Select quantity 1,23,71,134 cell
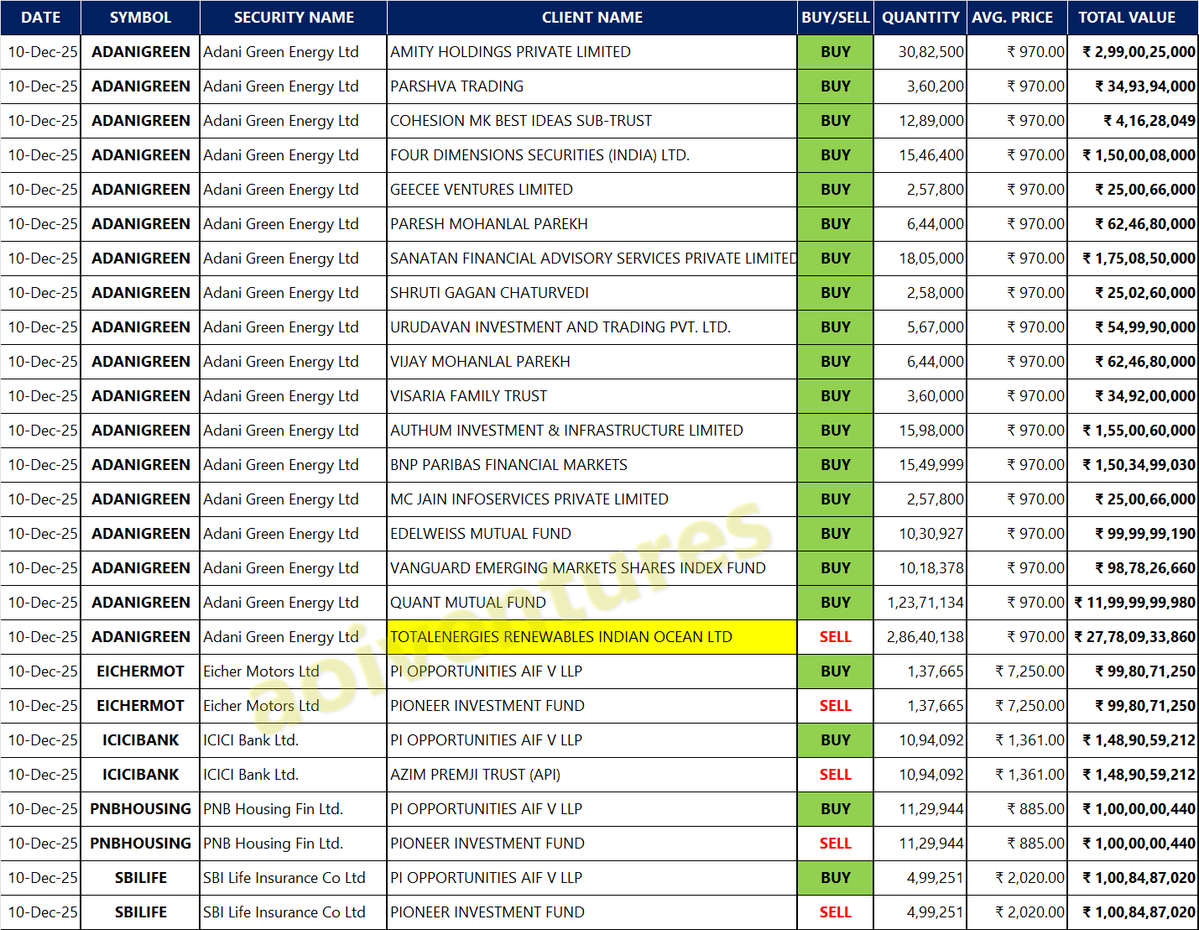This screenshot has height=930, width=1199. coord(920,603)
